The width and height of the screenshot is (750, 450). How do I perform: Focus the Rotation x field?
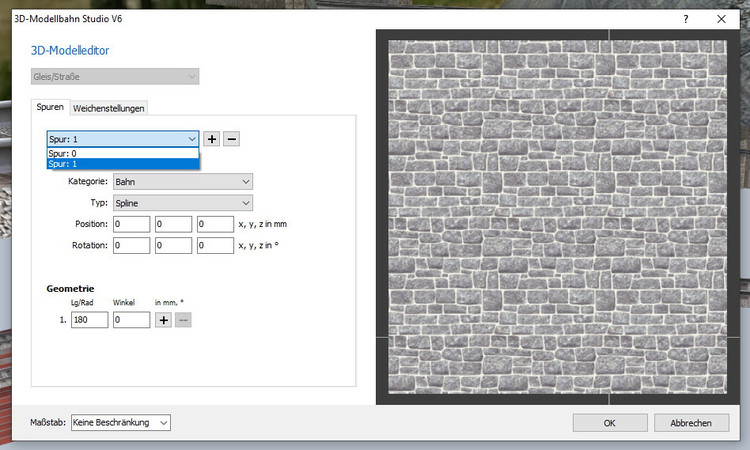(132, 245)
